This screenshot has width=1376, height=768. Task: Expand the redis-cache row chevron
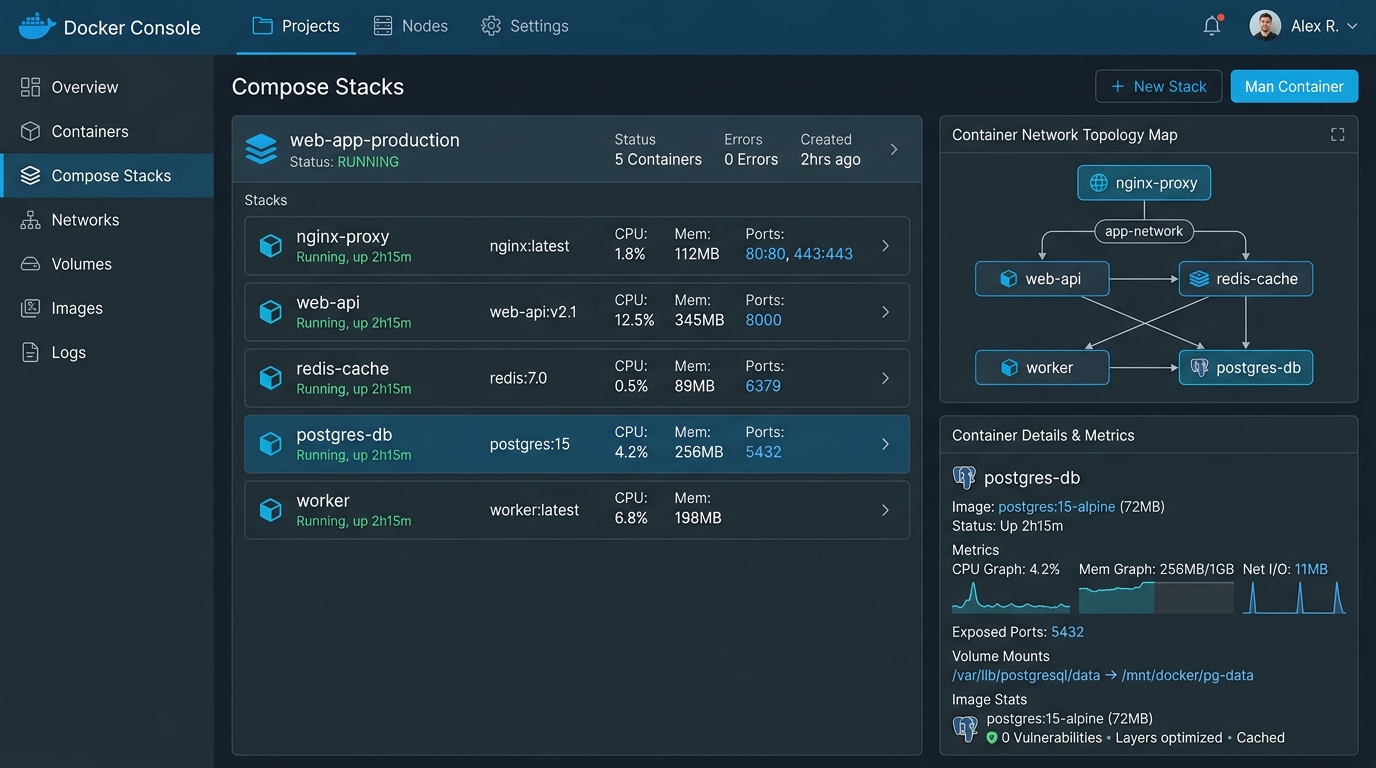[885, 378]
